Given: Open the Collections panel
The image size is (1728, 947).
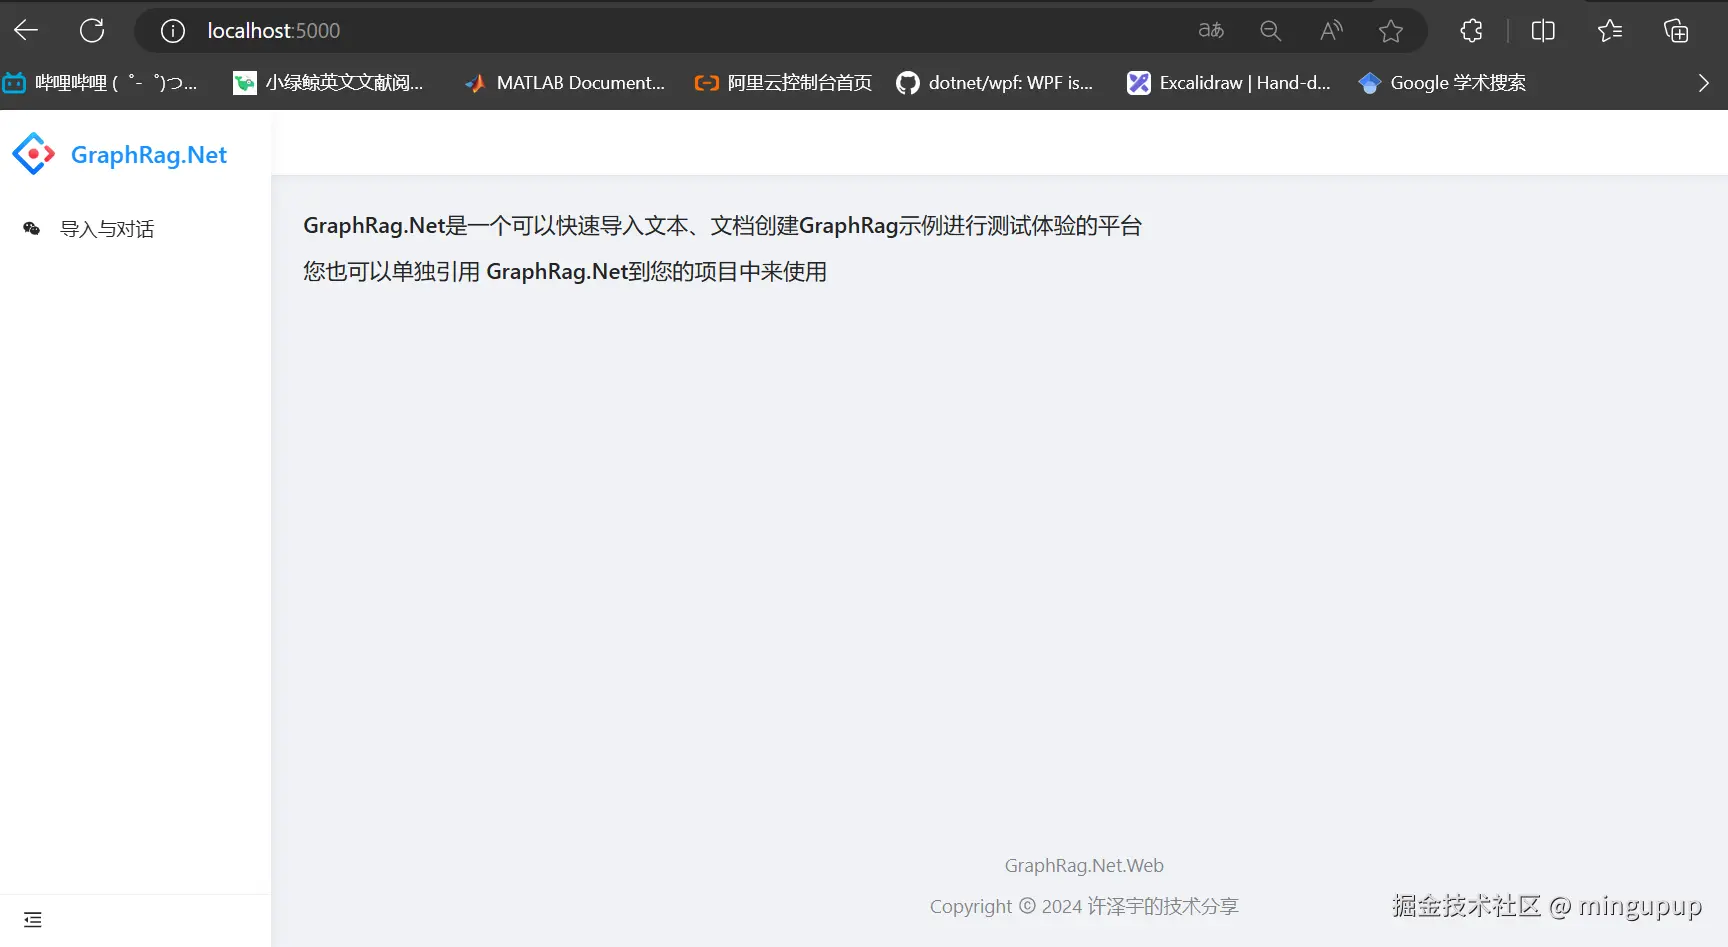Looking at the screenshot, I should pos(1676,31).
